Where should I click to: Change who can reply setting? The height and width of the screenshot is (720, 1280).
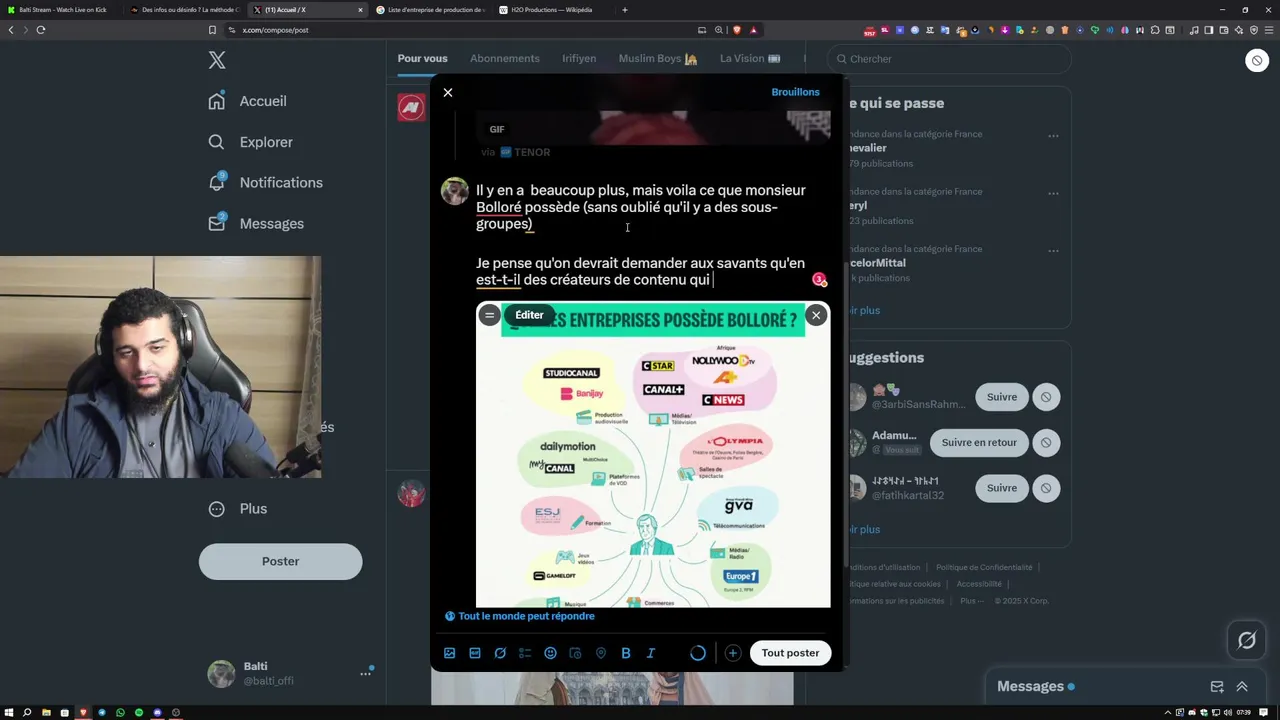pos(520,616)
